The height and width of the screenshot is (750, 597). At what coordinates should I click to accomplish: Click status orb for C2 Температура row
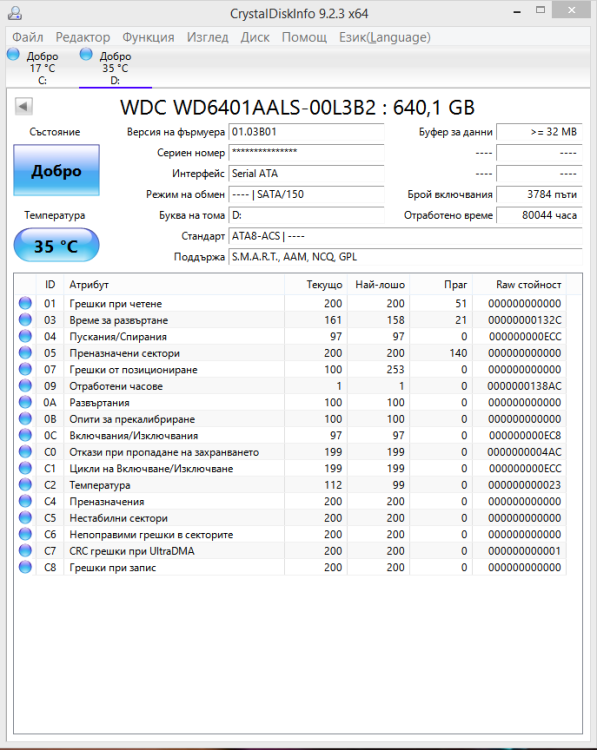(x=25, y=485)
